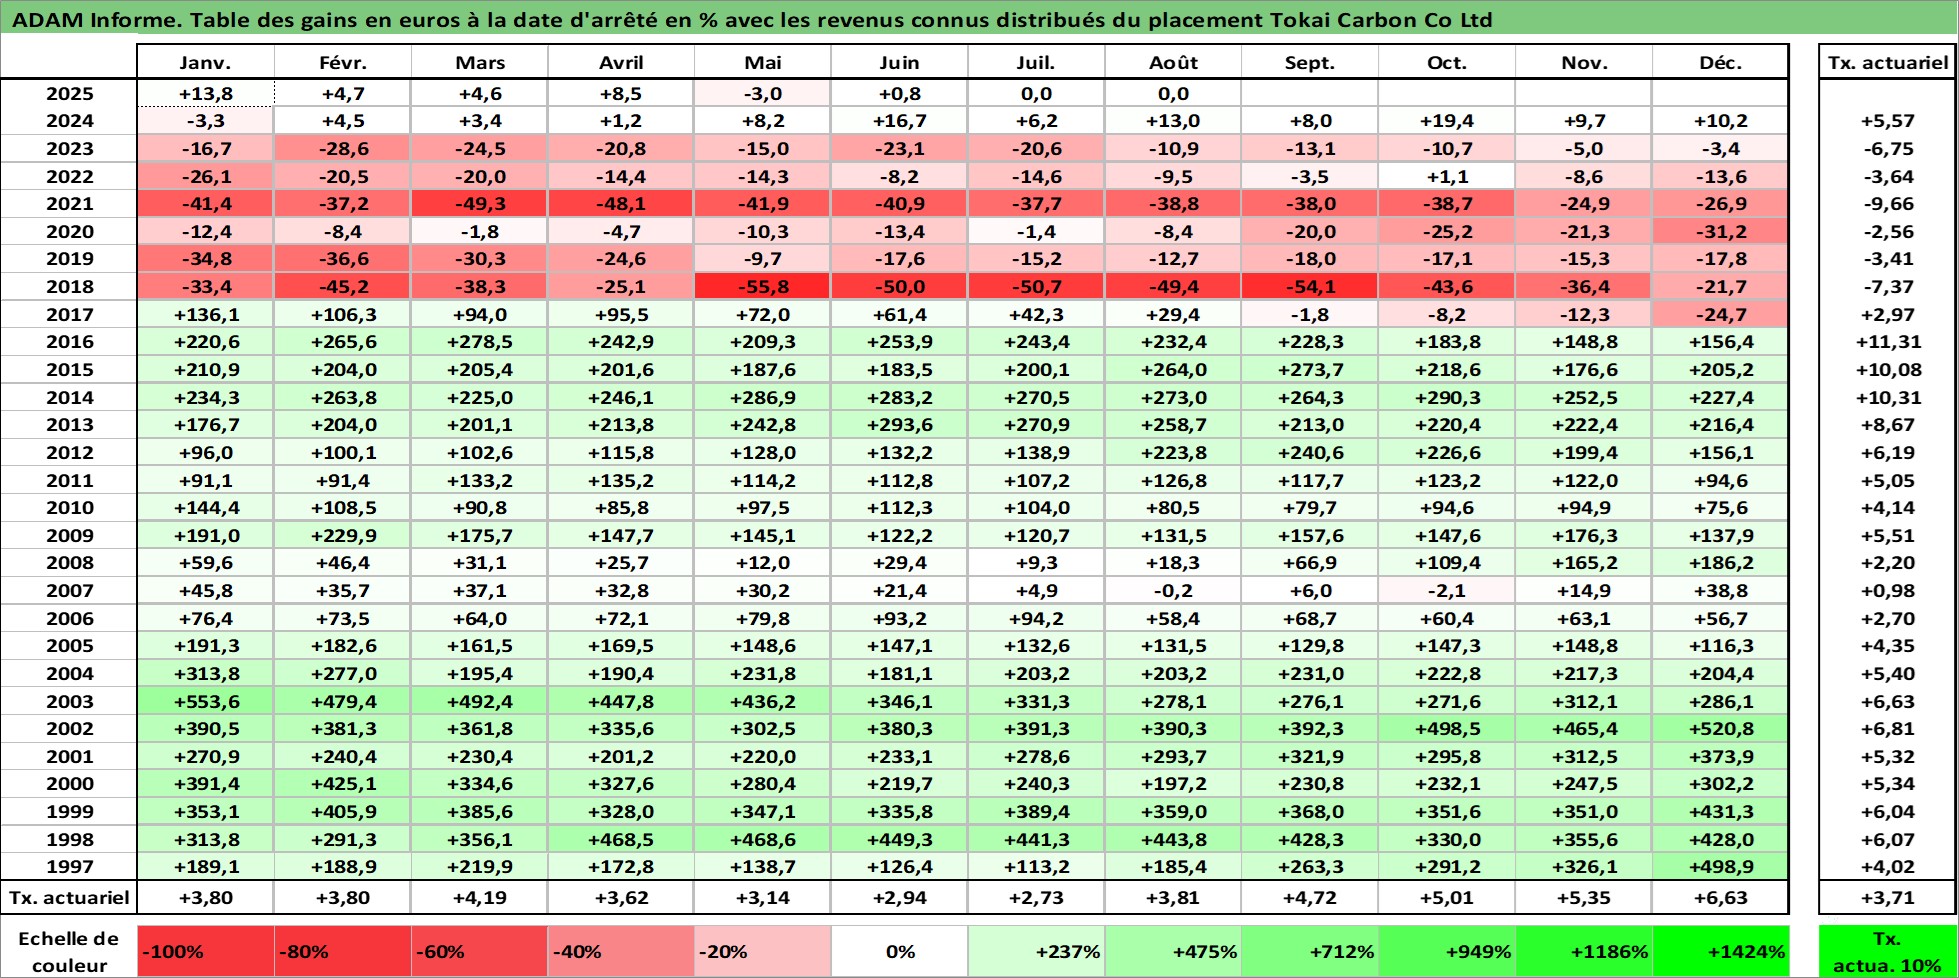The width and height of the screenshot is (1959, 978).
Task: Select bottom-row actuarial rate +6,63
Action: [1720, 897]
